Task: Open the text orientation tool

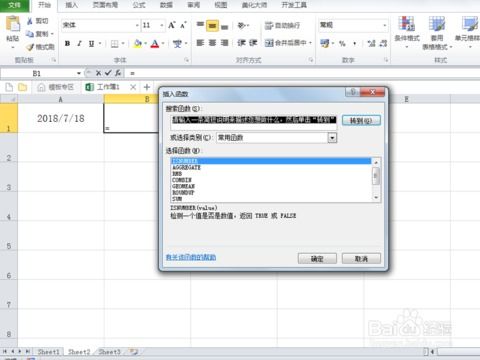Action: 242,25
